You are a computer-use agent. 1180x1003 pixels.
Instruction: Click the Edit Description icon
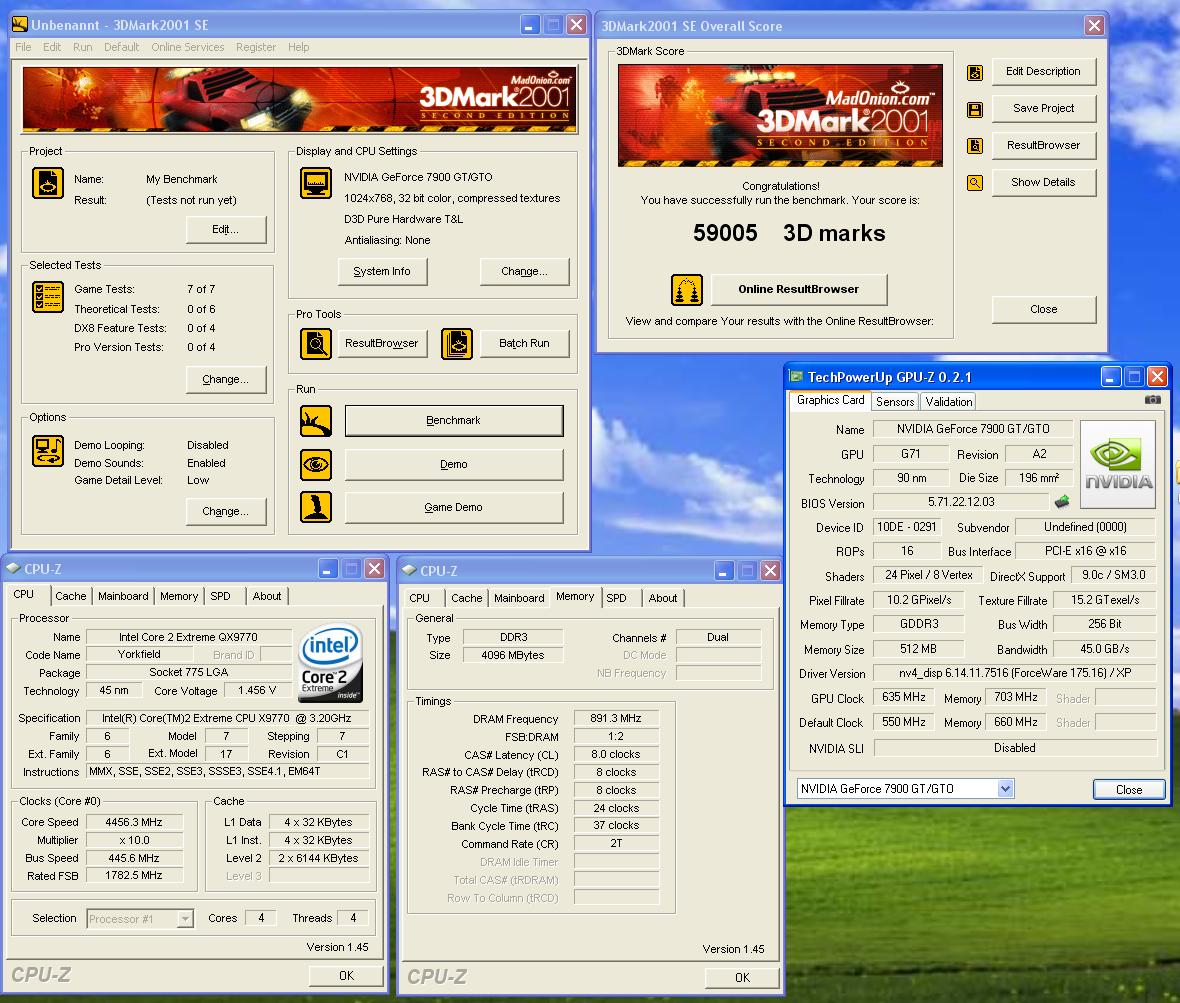click(975, 73)
